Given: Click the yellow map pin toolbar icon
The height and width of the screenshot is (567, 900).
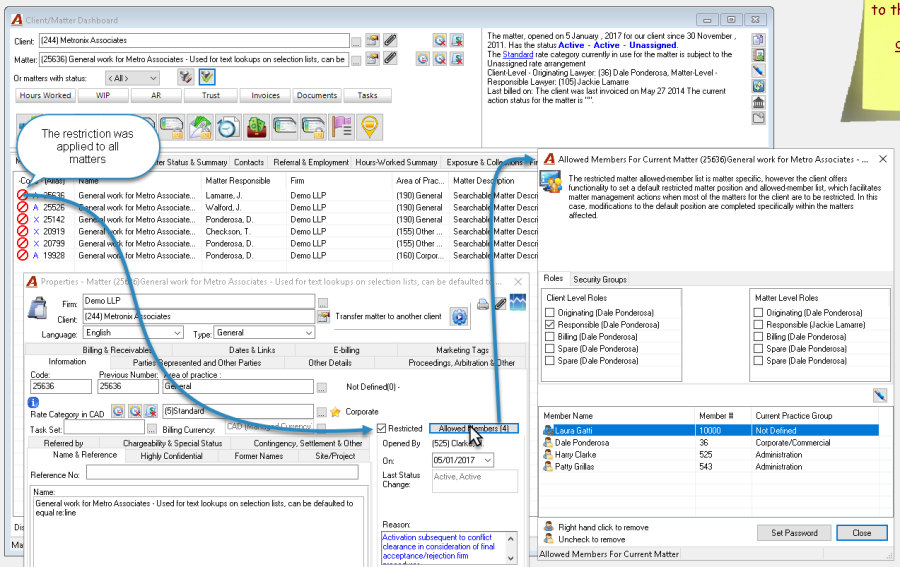Looking at the screenshot, I should point(370,127).
